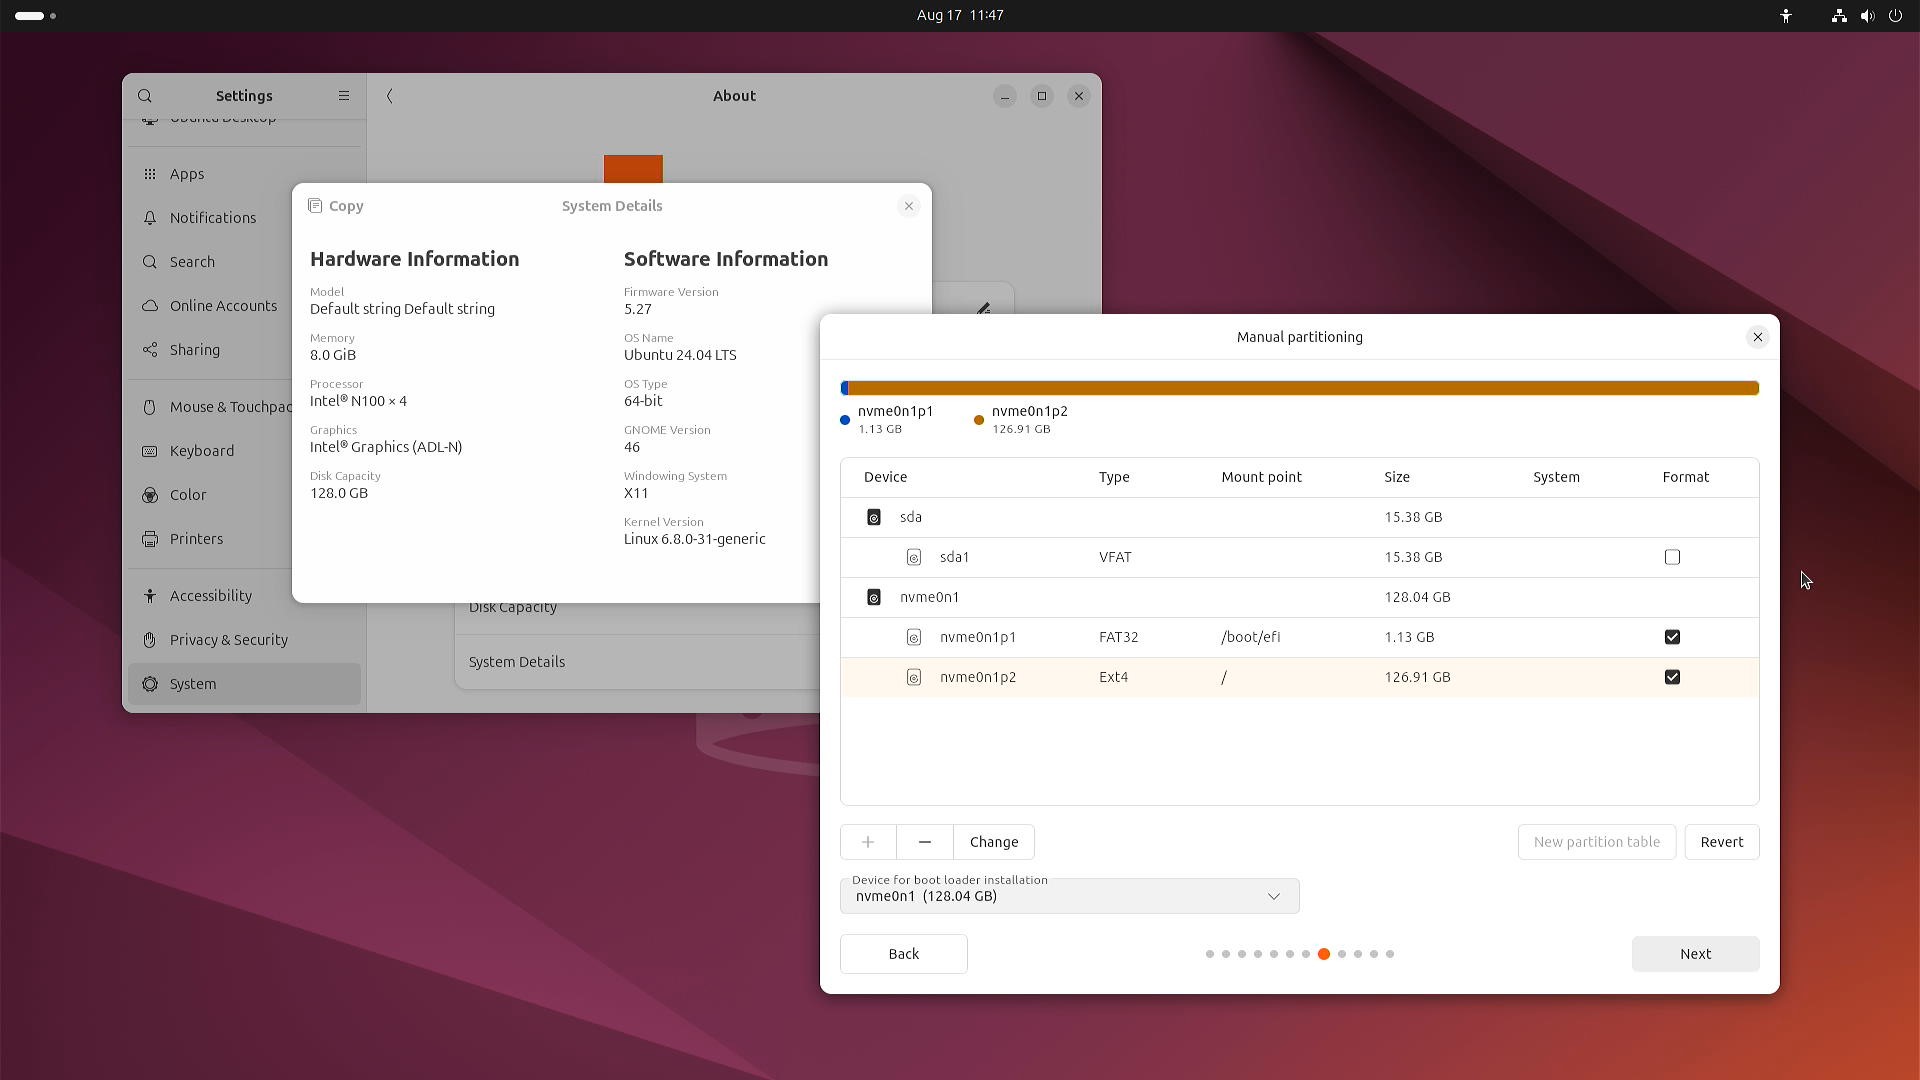
Task: Click the Notifications bell icon
Action: 150,218
